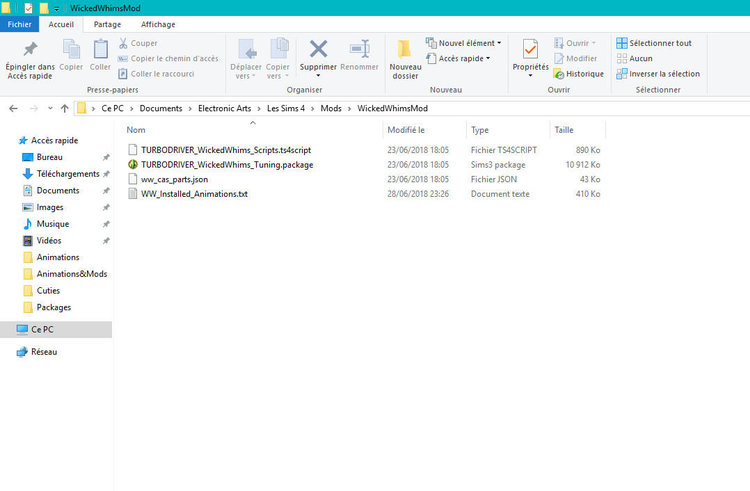Open Musique in the sidebar
Screen dimensions: 750x491
(53, 224)
